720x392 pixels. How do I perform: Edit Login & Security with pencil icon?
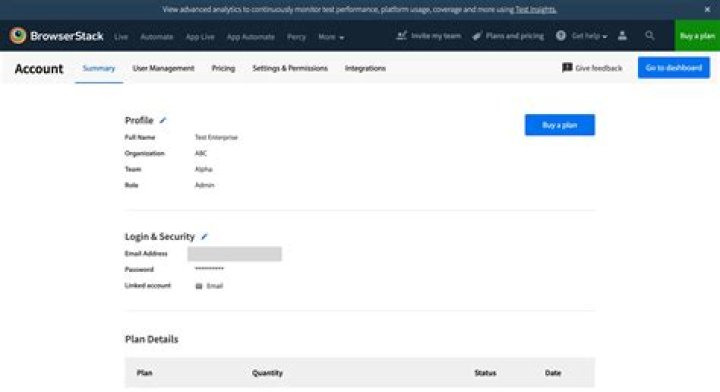[204, 236]
